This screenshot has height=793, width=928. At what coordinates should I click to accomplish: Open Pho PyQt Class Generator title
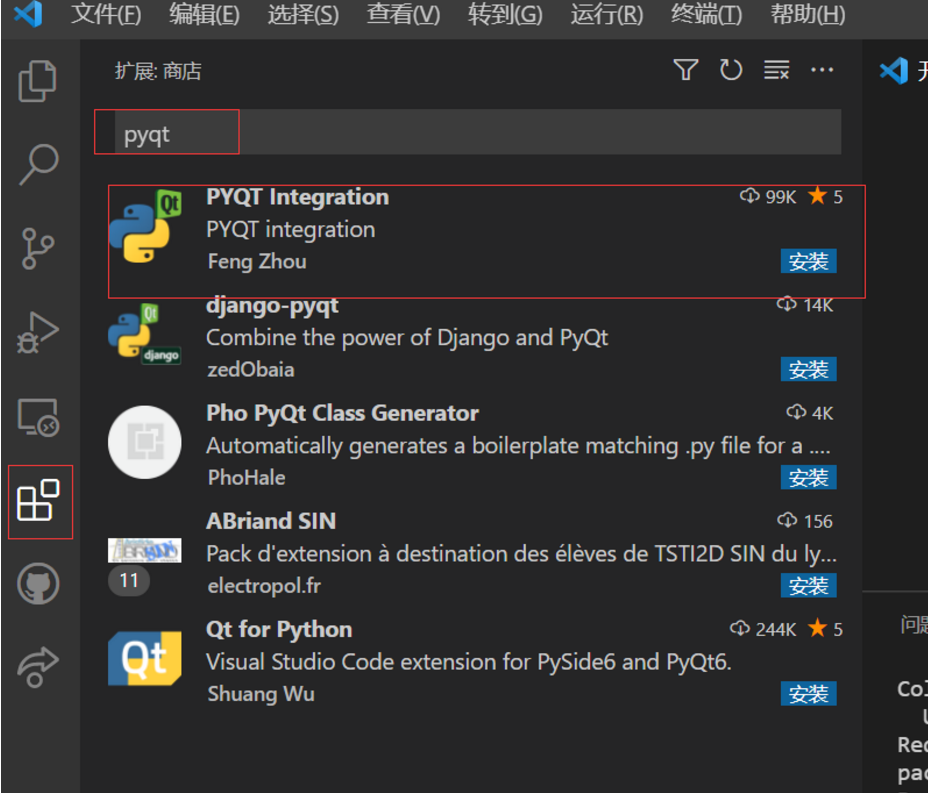pos(343,413)
